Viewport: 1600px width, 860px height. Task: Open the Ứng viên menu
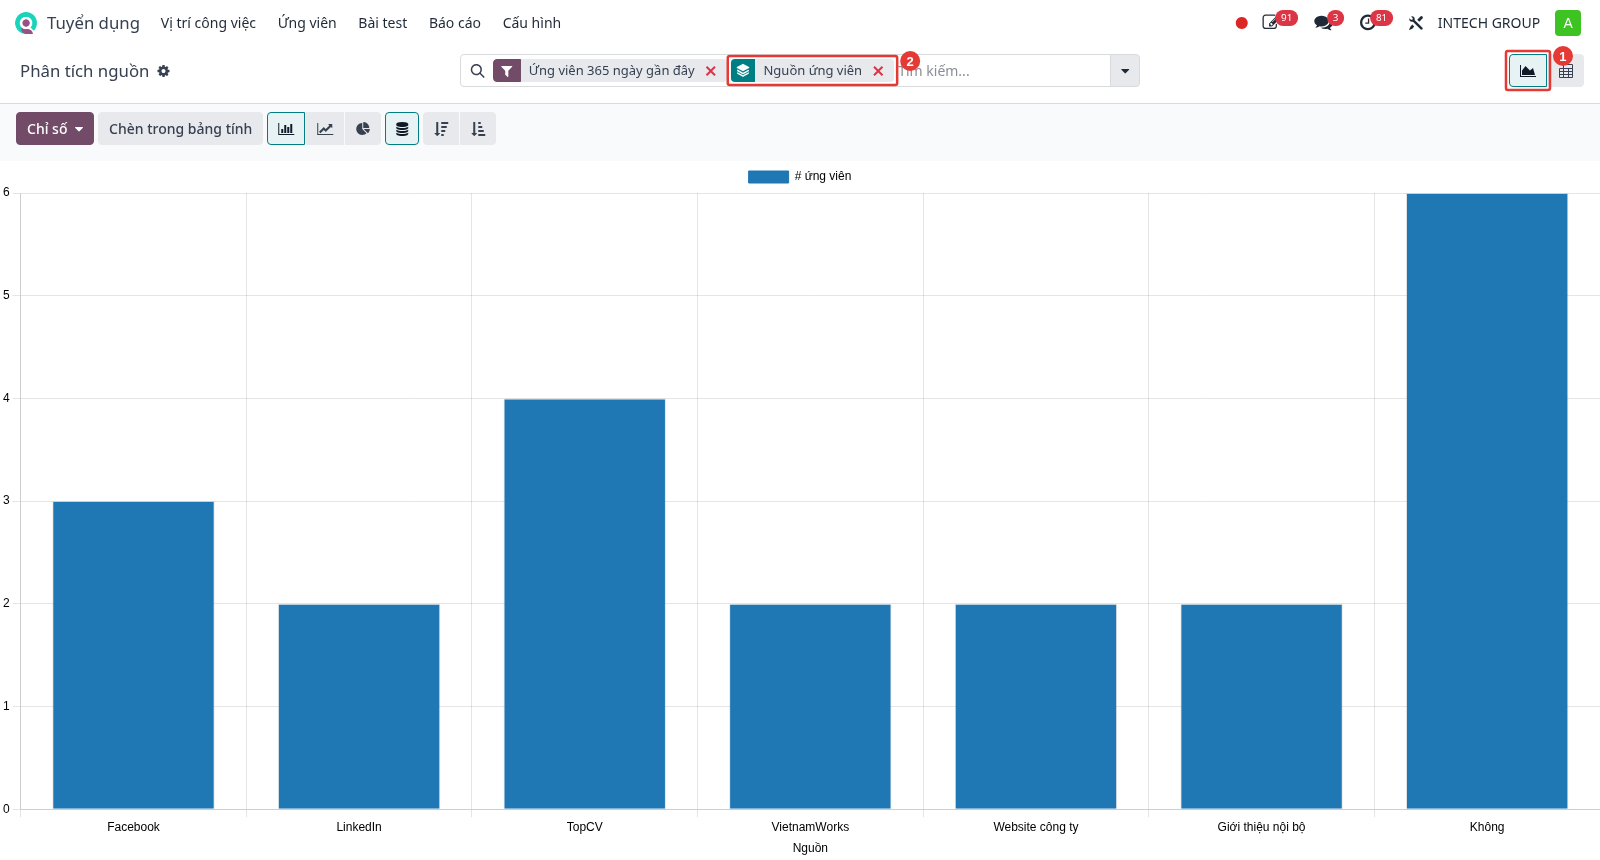307,23
